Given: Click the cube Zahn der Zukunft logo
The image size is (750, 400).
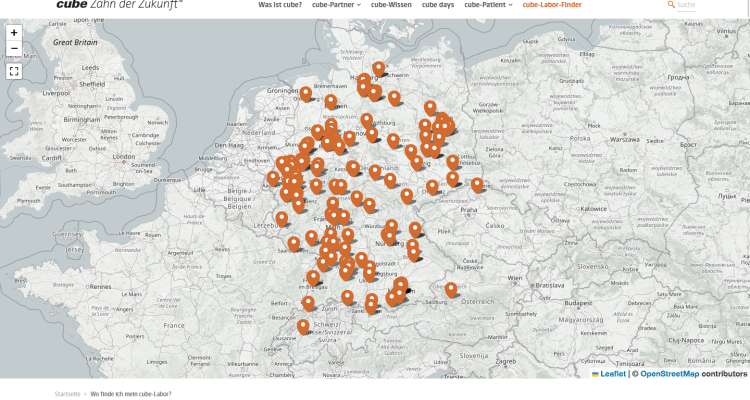Looking at the screenshot, I should (119, 4).
